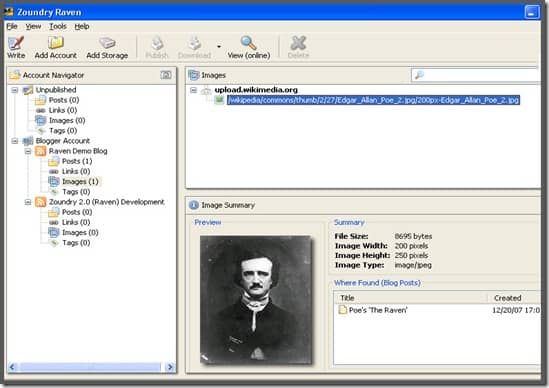Click the RSS icon beside Raven Demo Blog
The image size is (549, 388).
(x=41, y=151)
